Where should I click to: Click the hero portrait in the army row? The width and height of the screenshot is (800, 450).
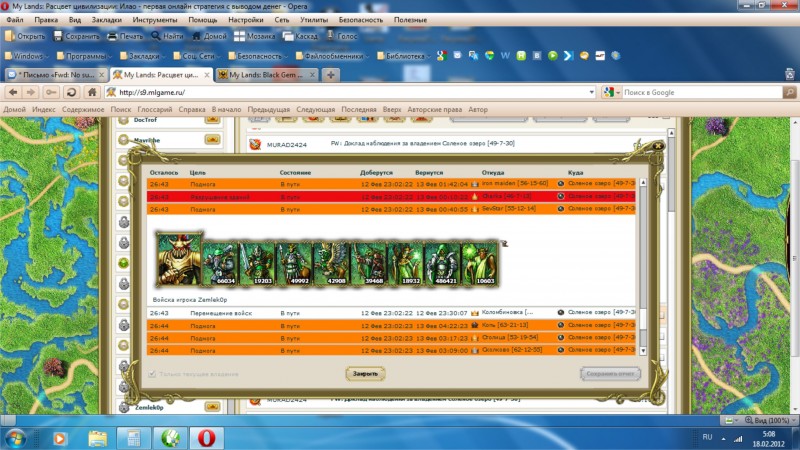pos(179,259)
